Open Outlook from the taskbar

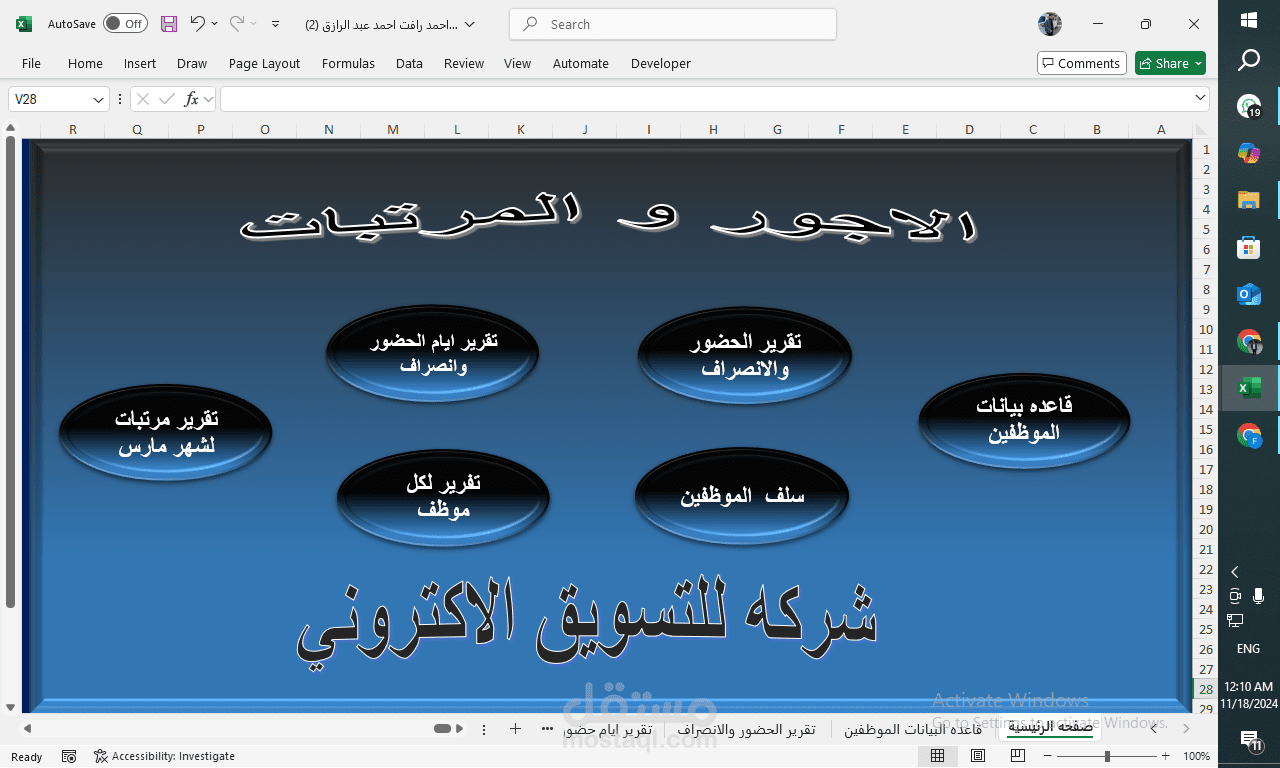pos(1249,294)
